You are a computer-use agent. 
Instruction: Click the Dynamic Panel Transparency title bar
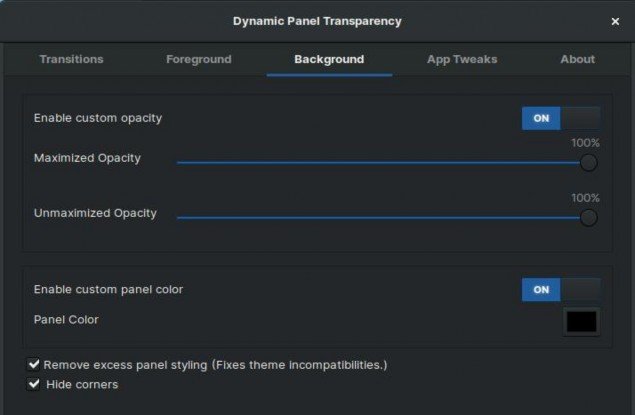pyautogui.click(x=316, y=21)
